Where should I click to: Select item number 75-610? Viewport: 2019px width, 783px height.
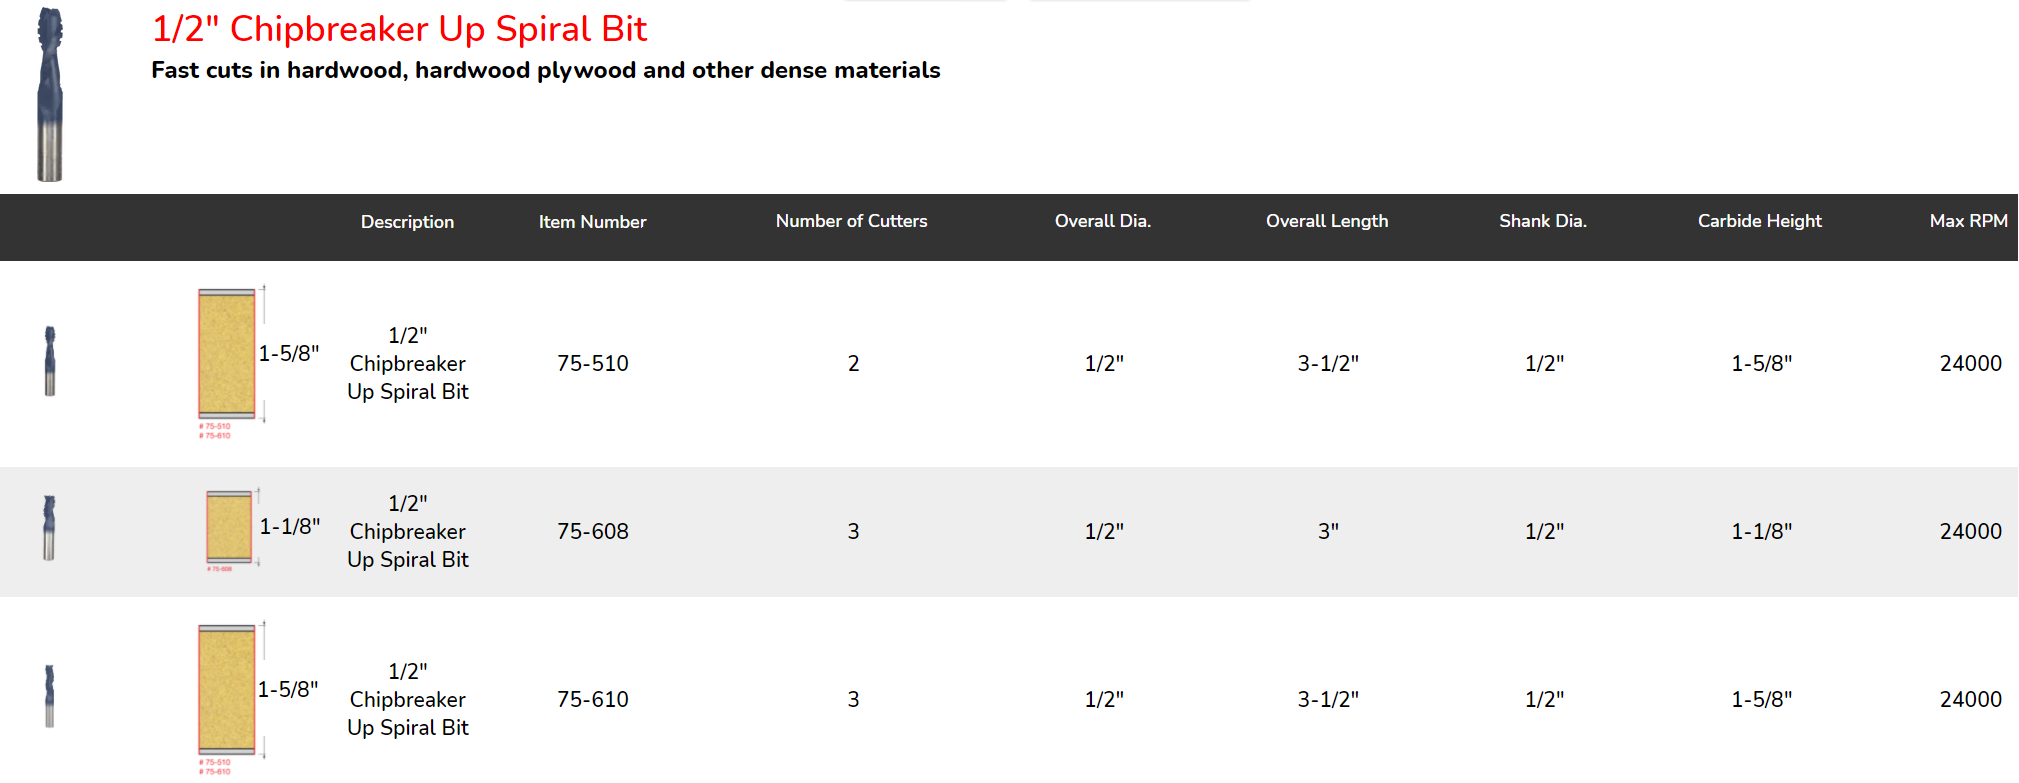593,700
